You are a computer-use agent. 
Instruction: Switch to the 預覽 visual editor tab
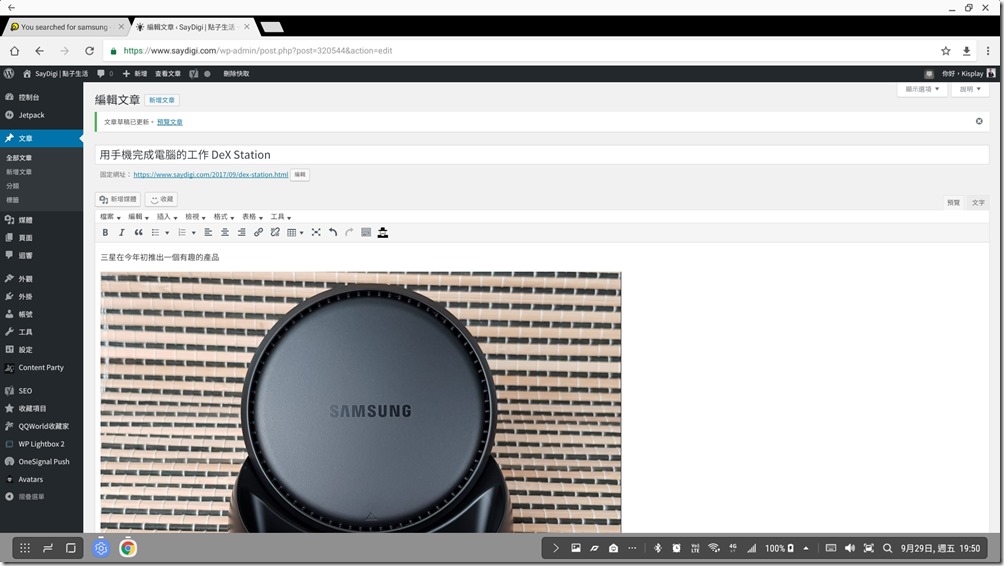coord(953,202)
